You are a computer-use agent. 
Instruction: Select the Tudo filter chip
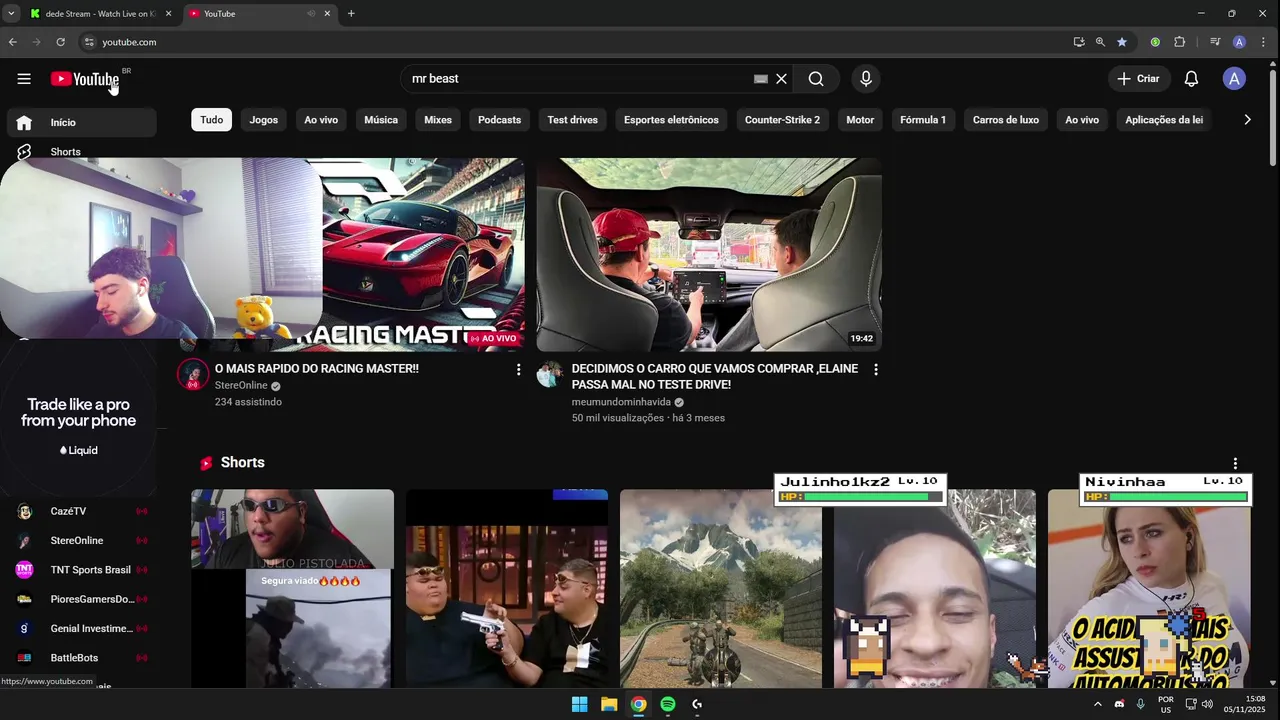point(212,120)
